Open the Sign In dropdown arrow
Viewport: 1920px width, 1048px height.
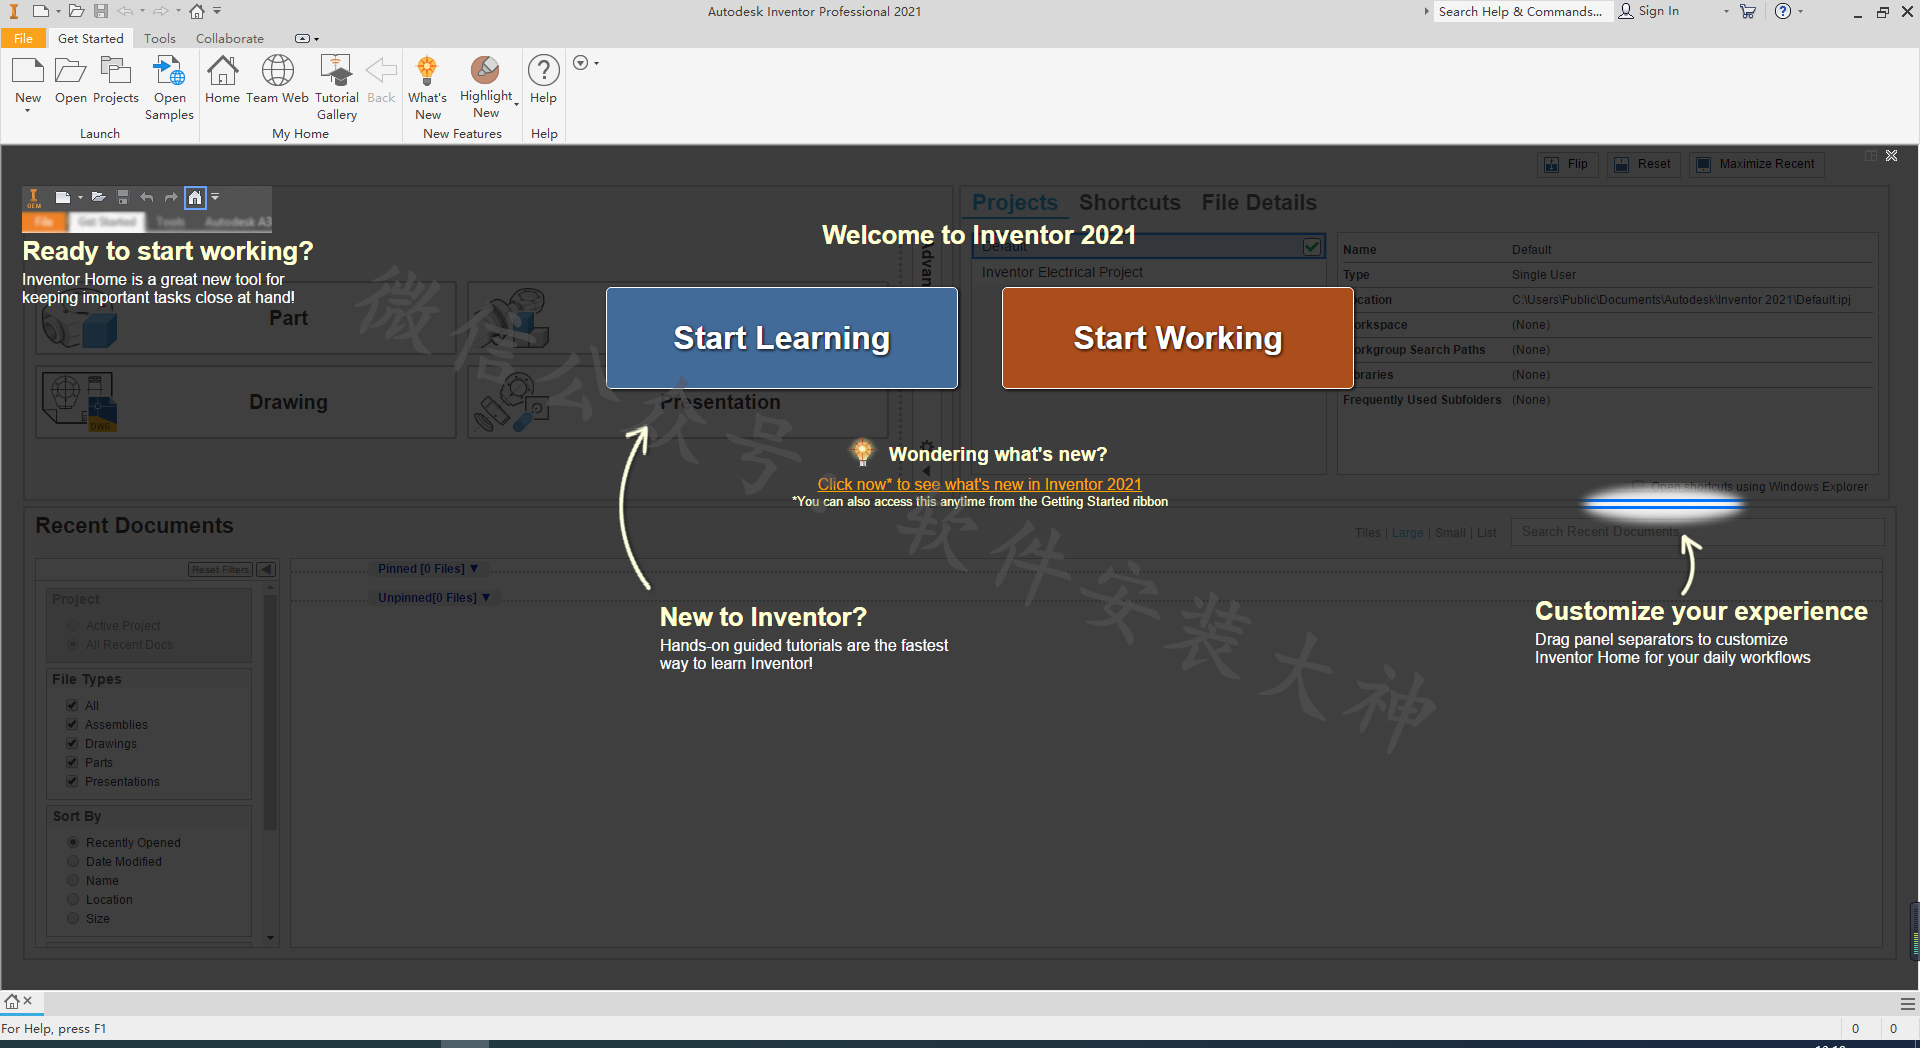(x=1726, y=11)
